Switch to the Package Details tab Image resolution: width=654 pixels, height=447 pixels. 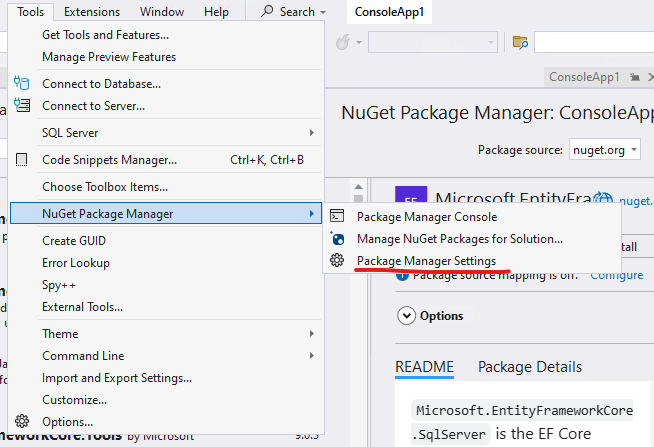pos(530,367)
